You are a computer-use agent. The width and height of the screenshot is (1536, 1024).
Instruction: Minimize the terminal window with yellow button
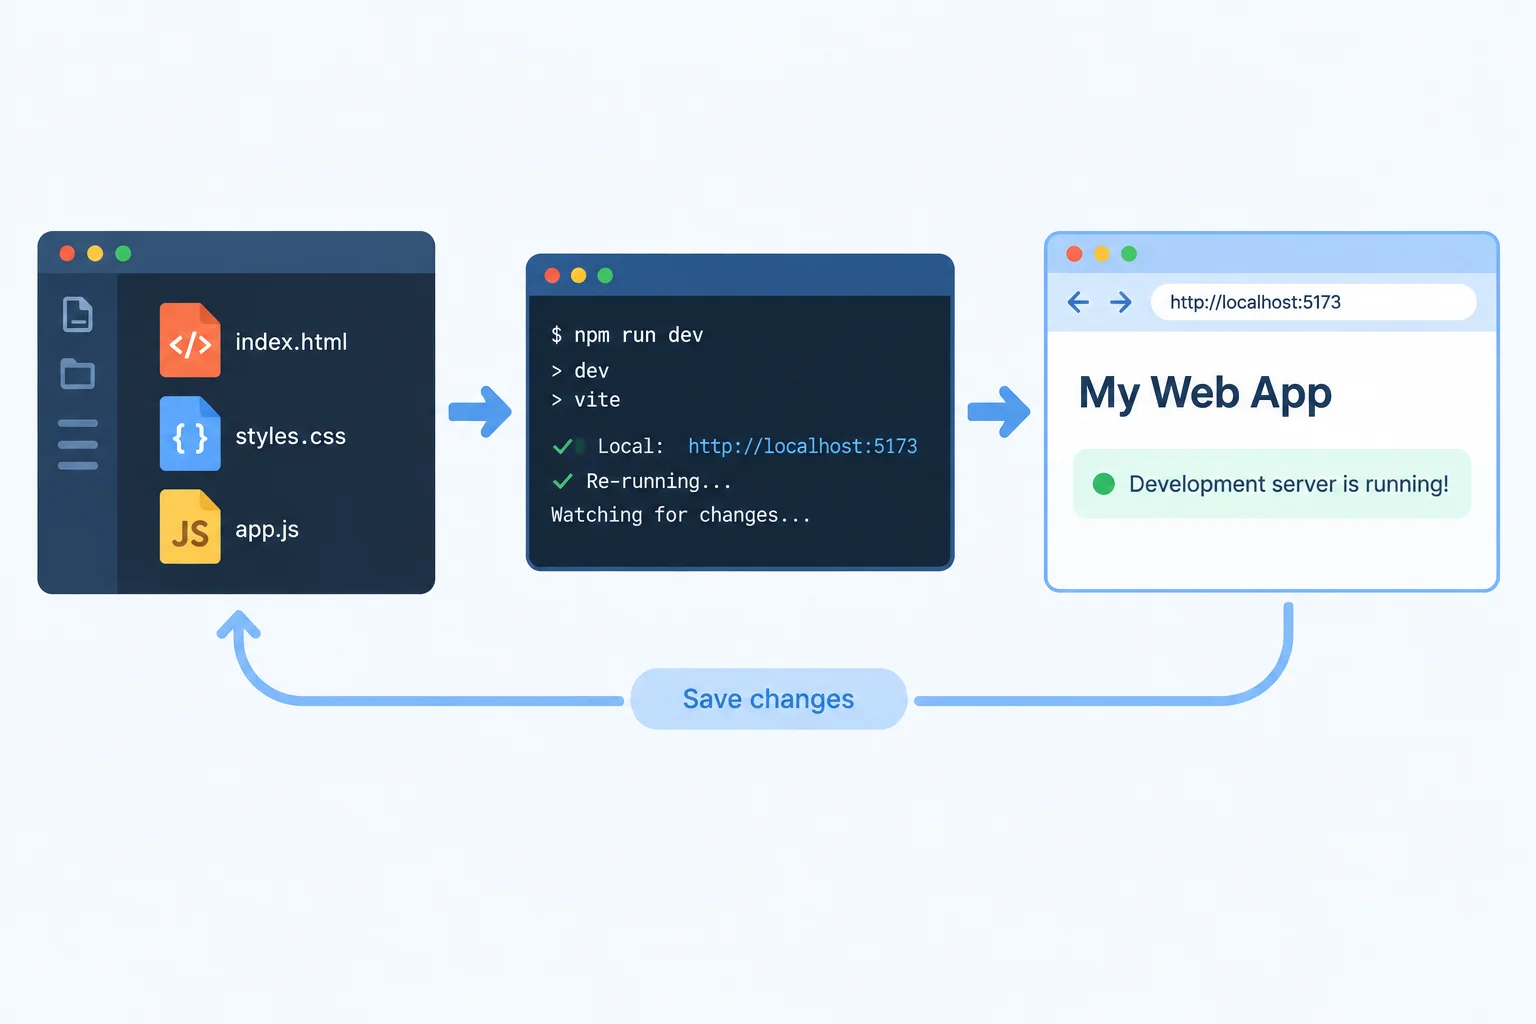(x=578, y=275)
